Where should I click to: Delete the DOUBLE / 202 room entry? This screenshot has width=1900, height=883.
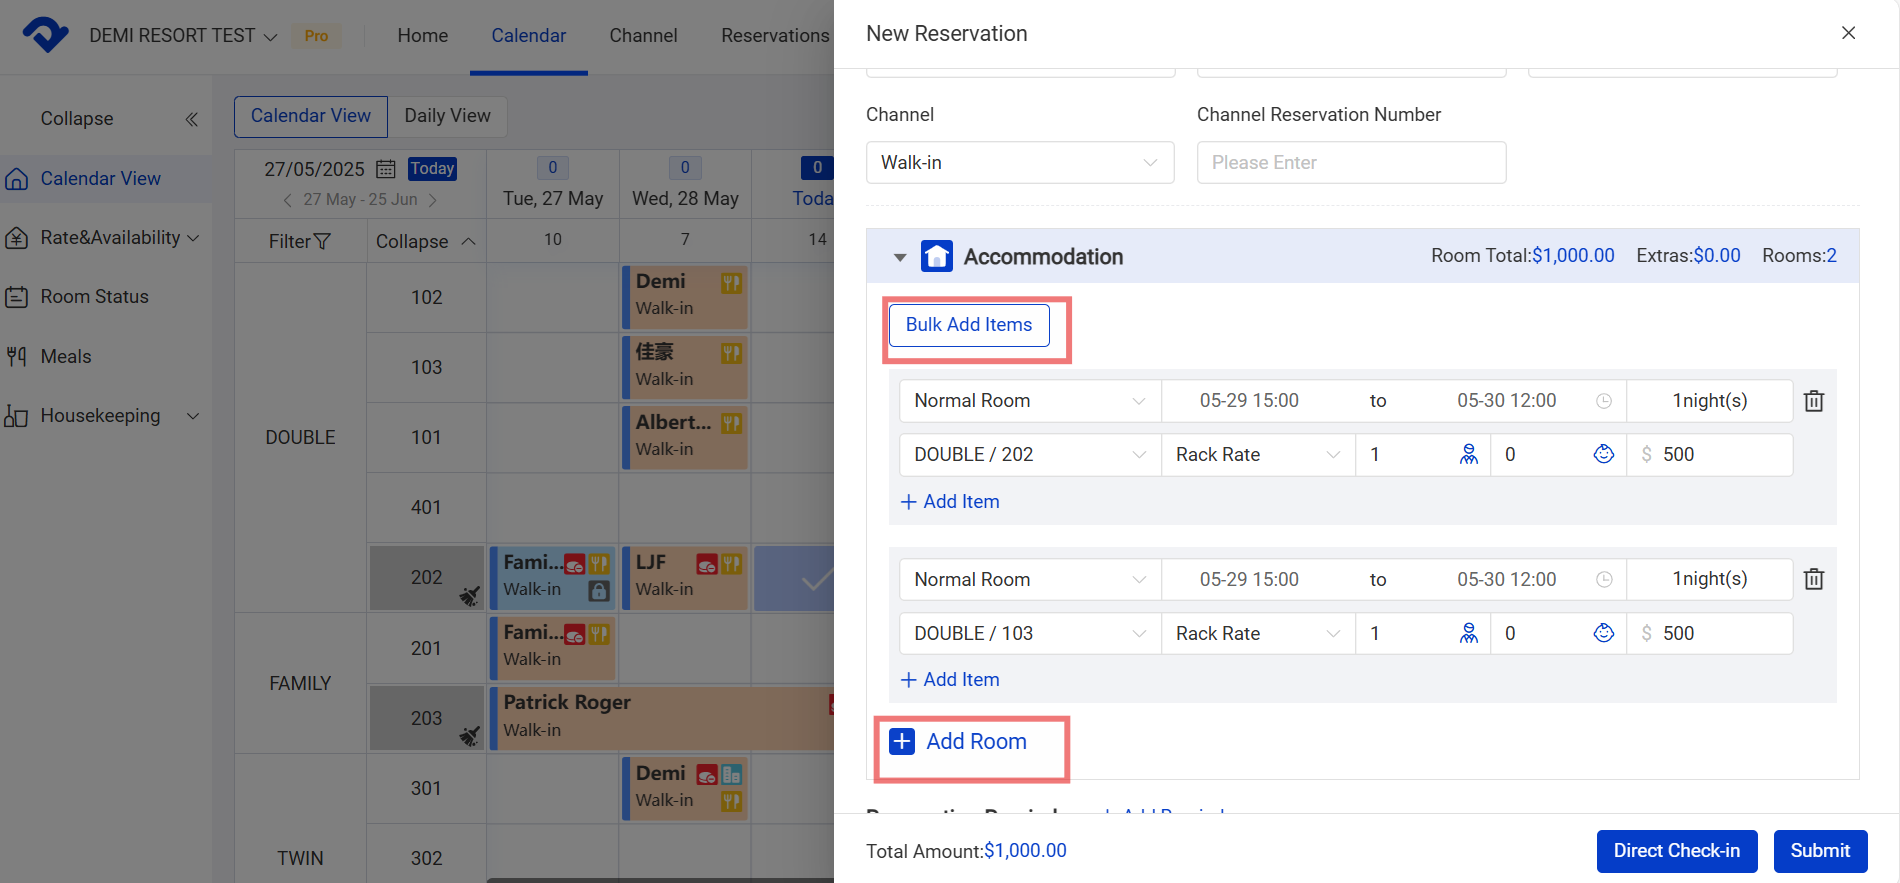click(1813, 401)
